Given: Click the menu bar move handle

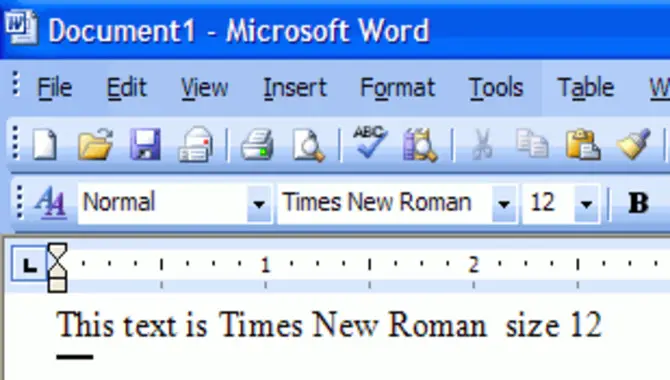Looking at the screenshot, I should [16, 83].
